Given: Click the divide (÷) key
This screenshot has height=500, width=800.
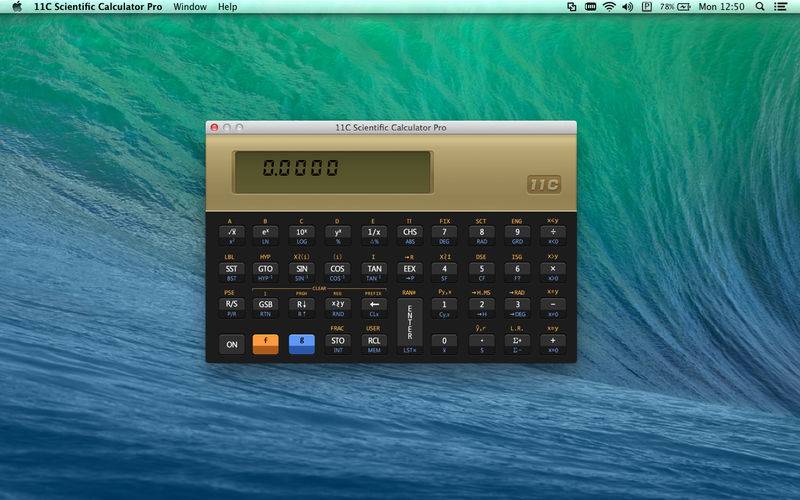Looking at the screenshot, I should [553, 235].
